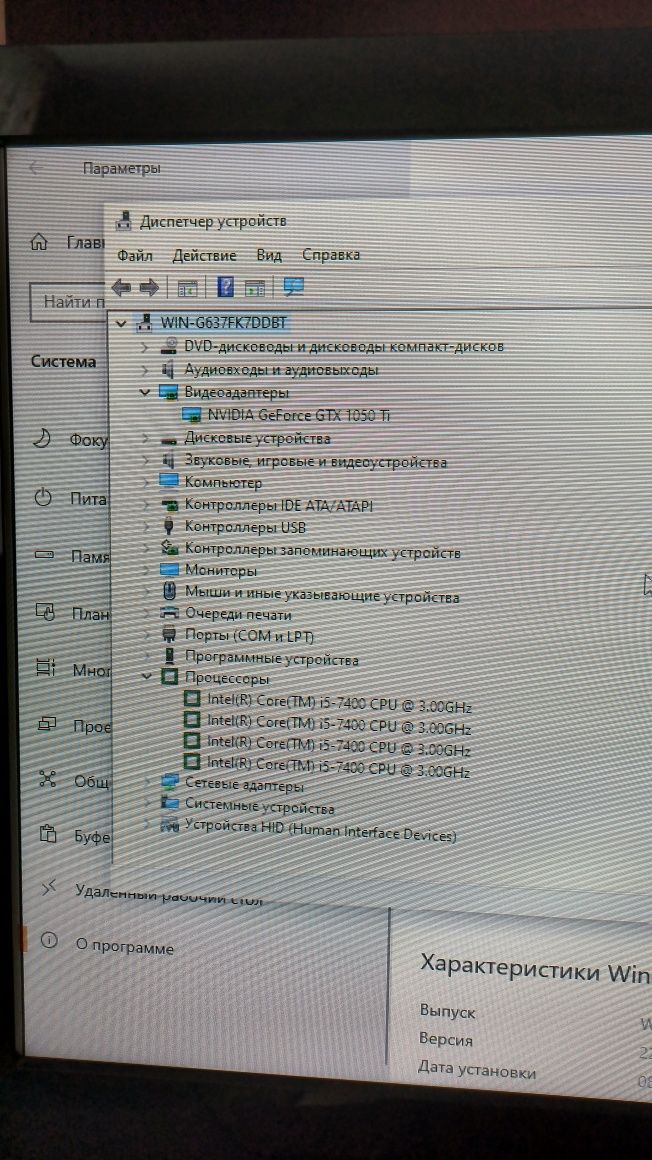Click the Видеоадаптеры display icon

[169, 392]
